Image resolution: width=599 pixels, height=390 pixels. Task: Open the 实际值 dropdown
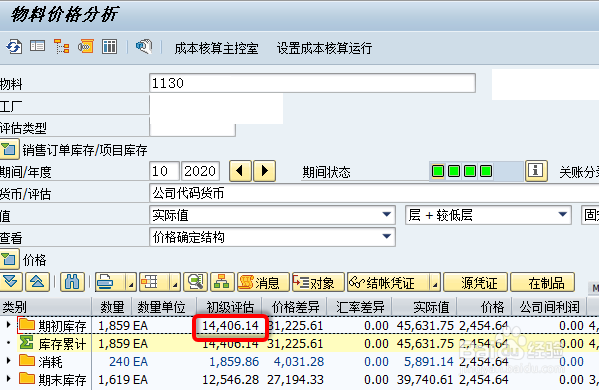point(387,215)
